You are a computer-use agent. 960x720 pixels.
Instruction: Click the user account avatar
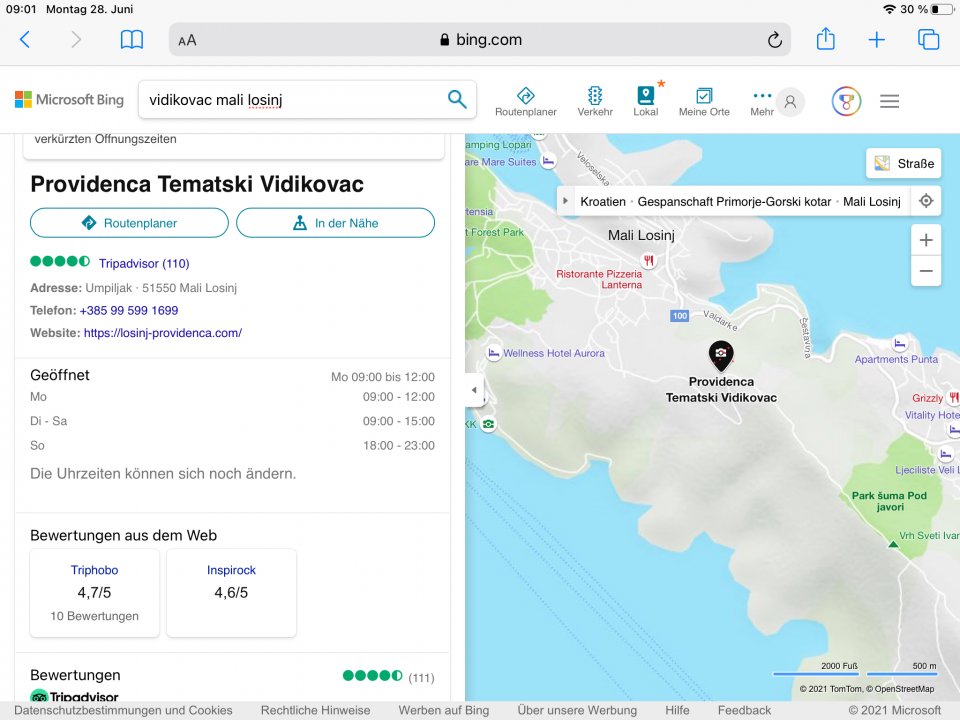790,101
